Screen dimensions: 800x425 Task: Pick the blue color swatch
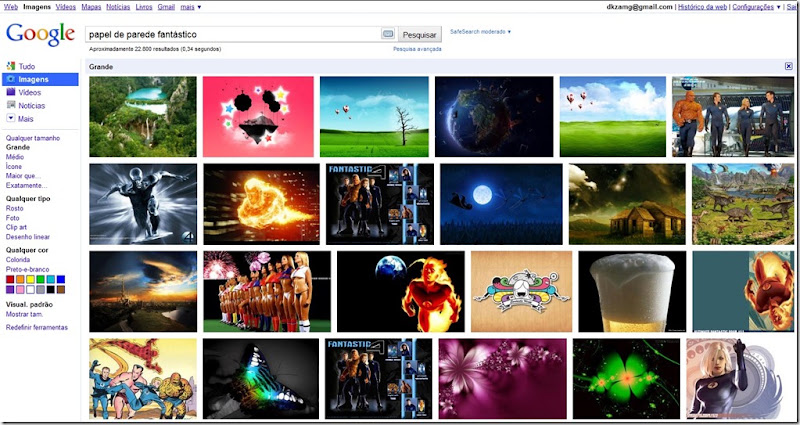61,279
